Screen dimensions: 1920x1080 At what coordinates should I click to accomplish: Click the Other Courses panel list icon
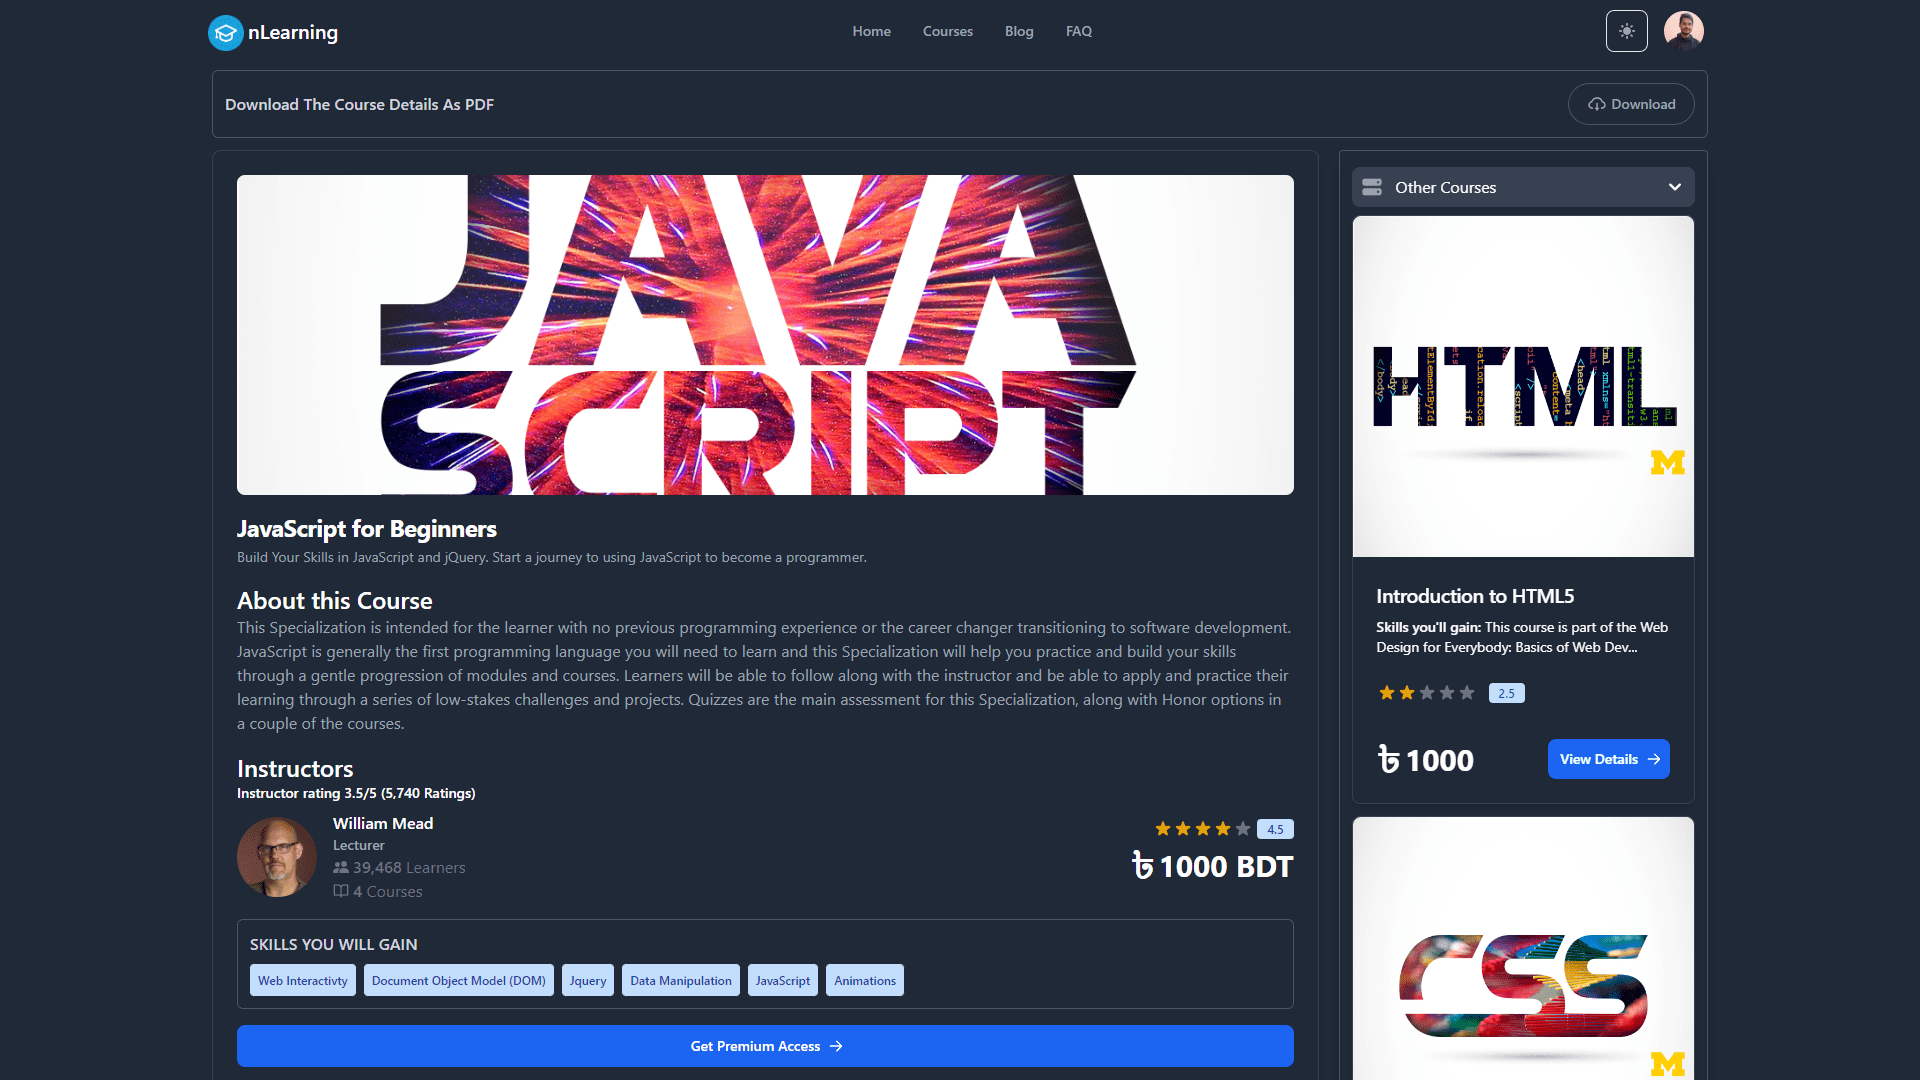click(x=1372, y=187)
